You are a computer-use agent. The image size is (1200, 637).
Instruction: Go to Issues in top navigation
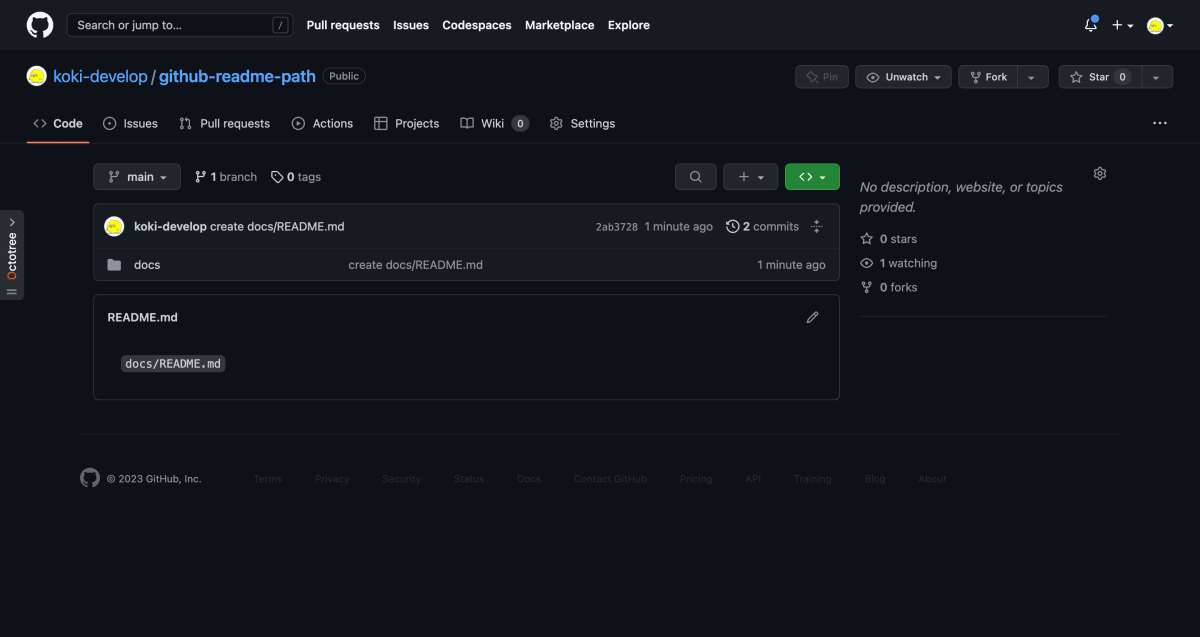pos(411,25)
